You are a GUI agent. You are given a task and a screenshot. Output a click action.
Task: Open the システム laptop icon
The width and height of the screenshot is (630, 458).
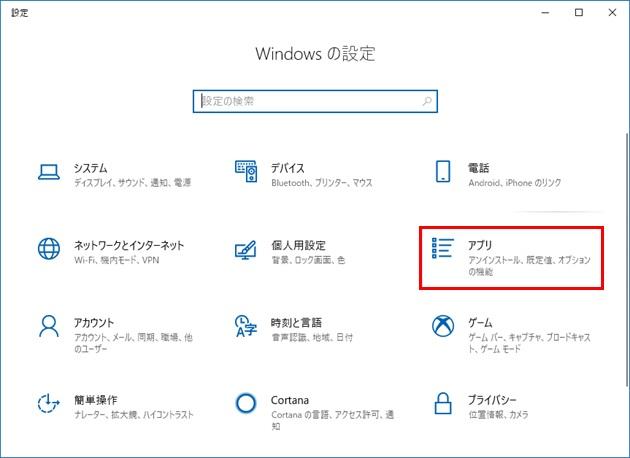[x=49, y=172]
